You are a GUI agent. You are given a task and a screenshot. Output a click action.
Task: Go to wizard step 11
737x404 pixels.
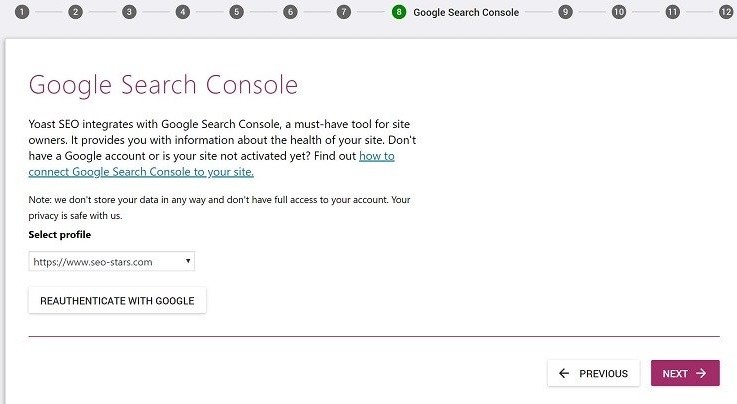point(673,12)
